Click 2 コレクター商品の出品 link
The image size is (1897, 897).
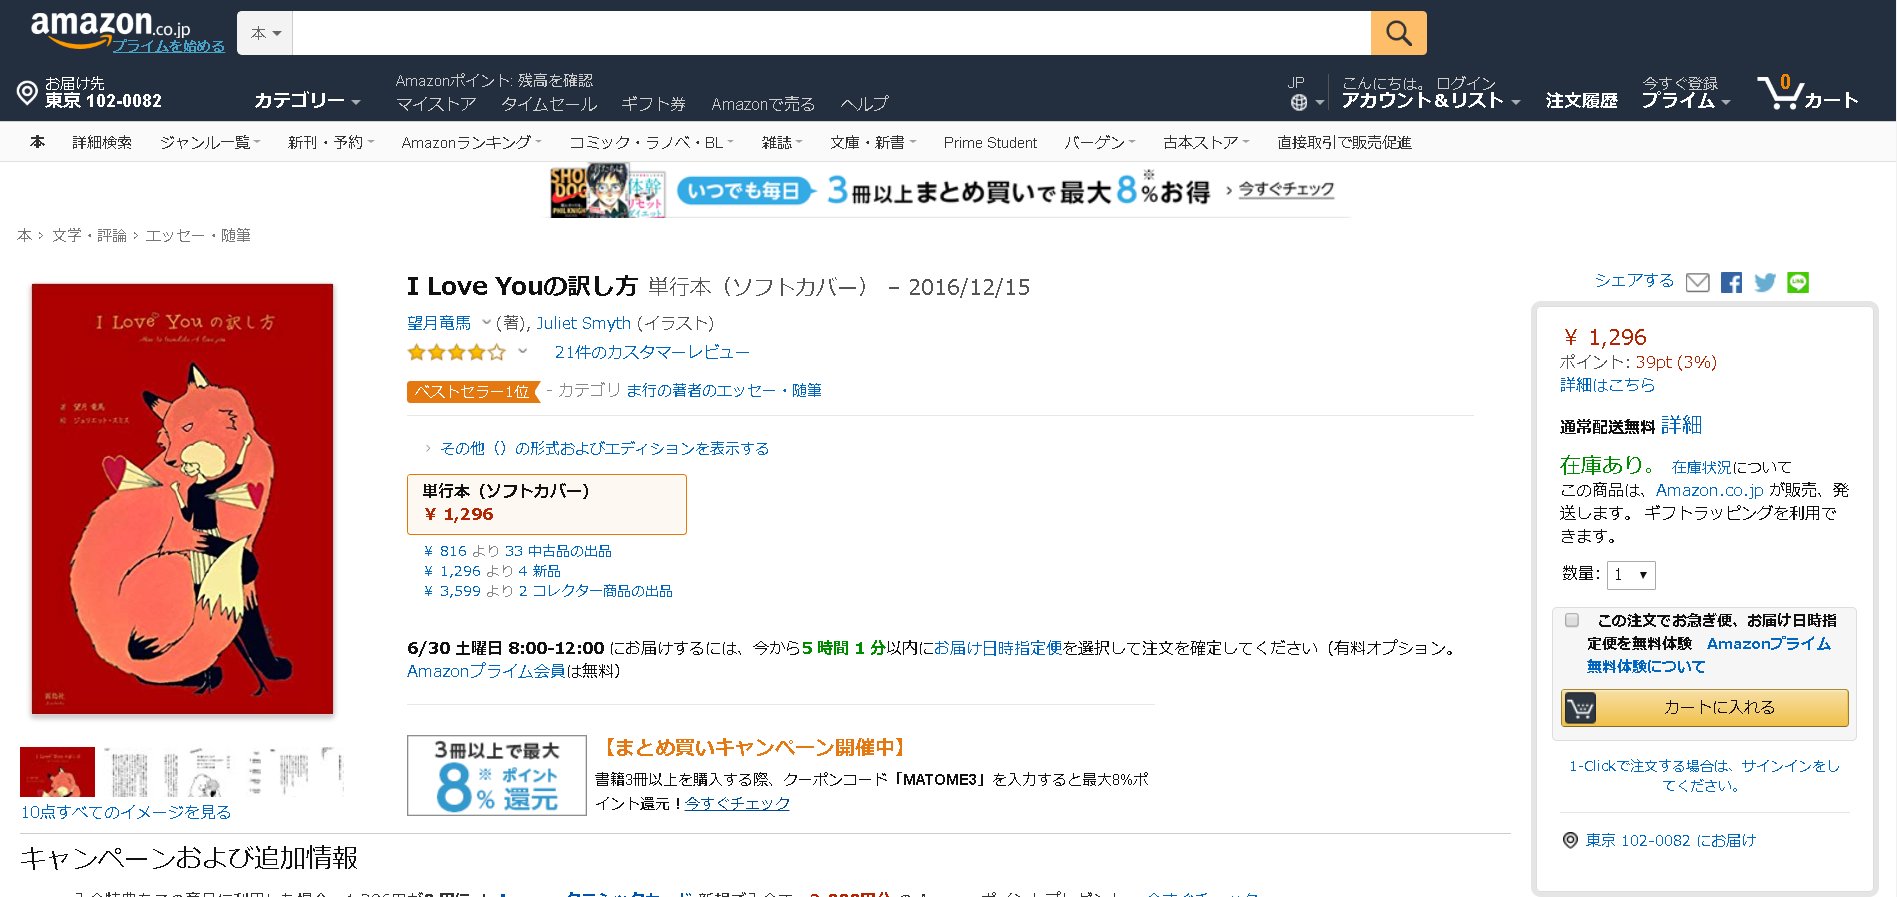(595, 591)
